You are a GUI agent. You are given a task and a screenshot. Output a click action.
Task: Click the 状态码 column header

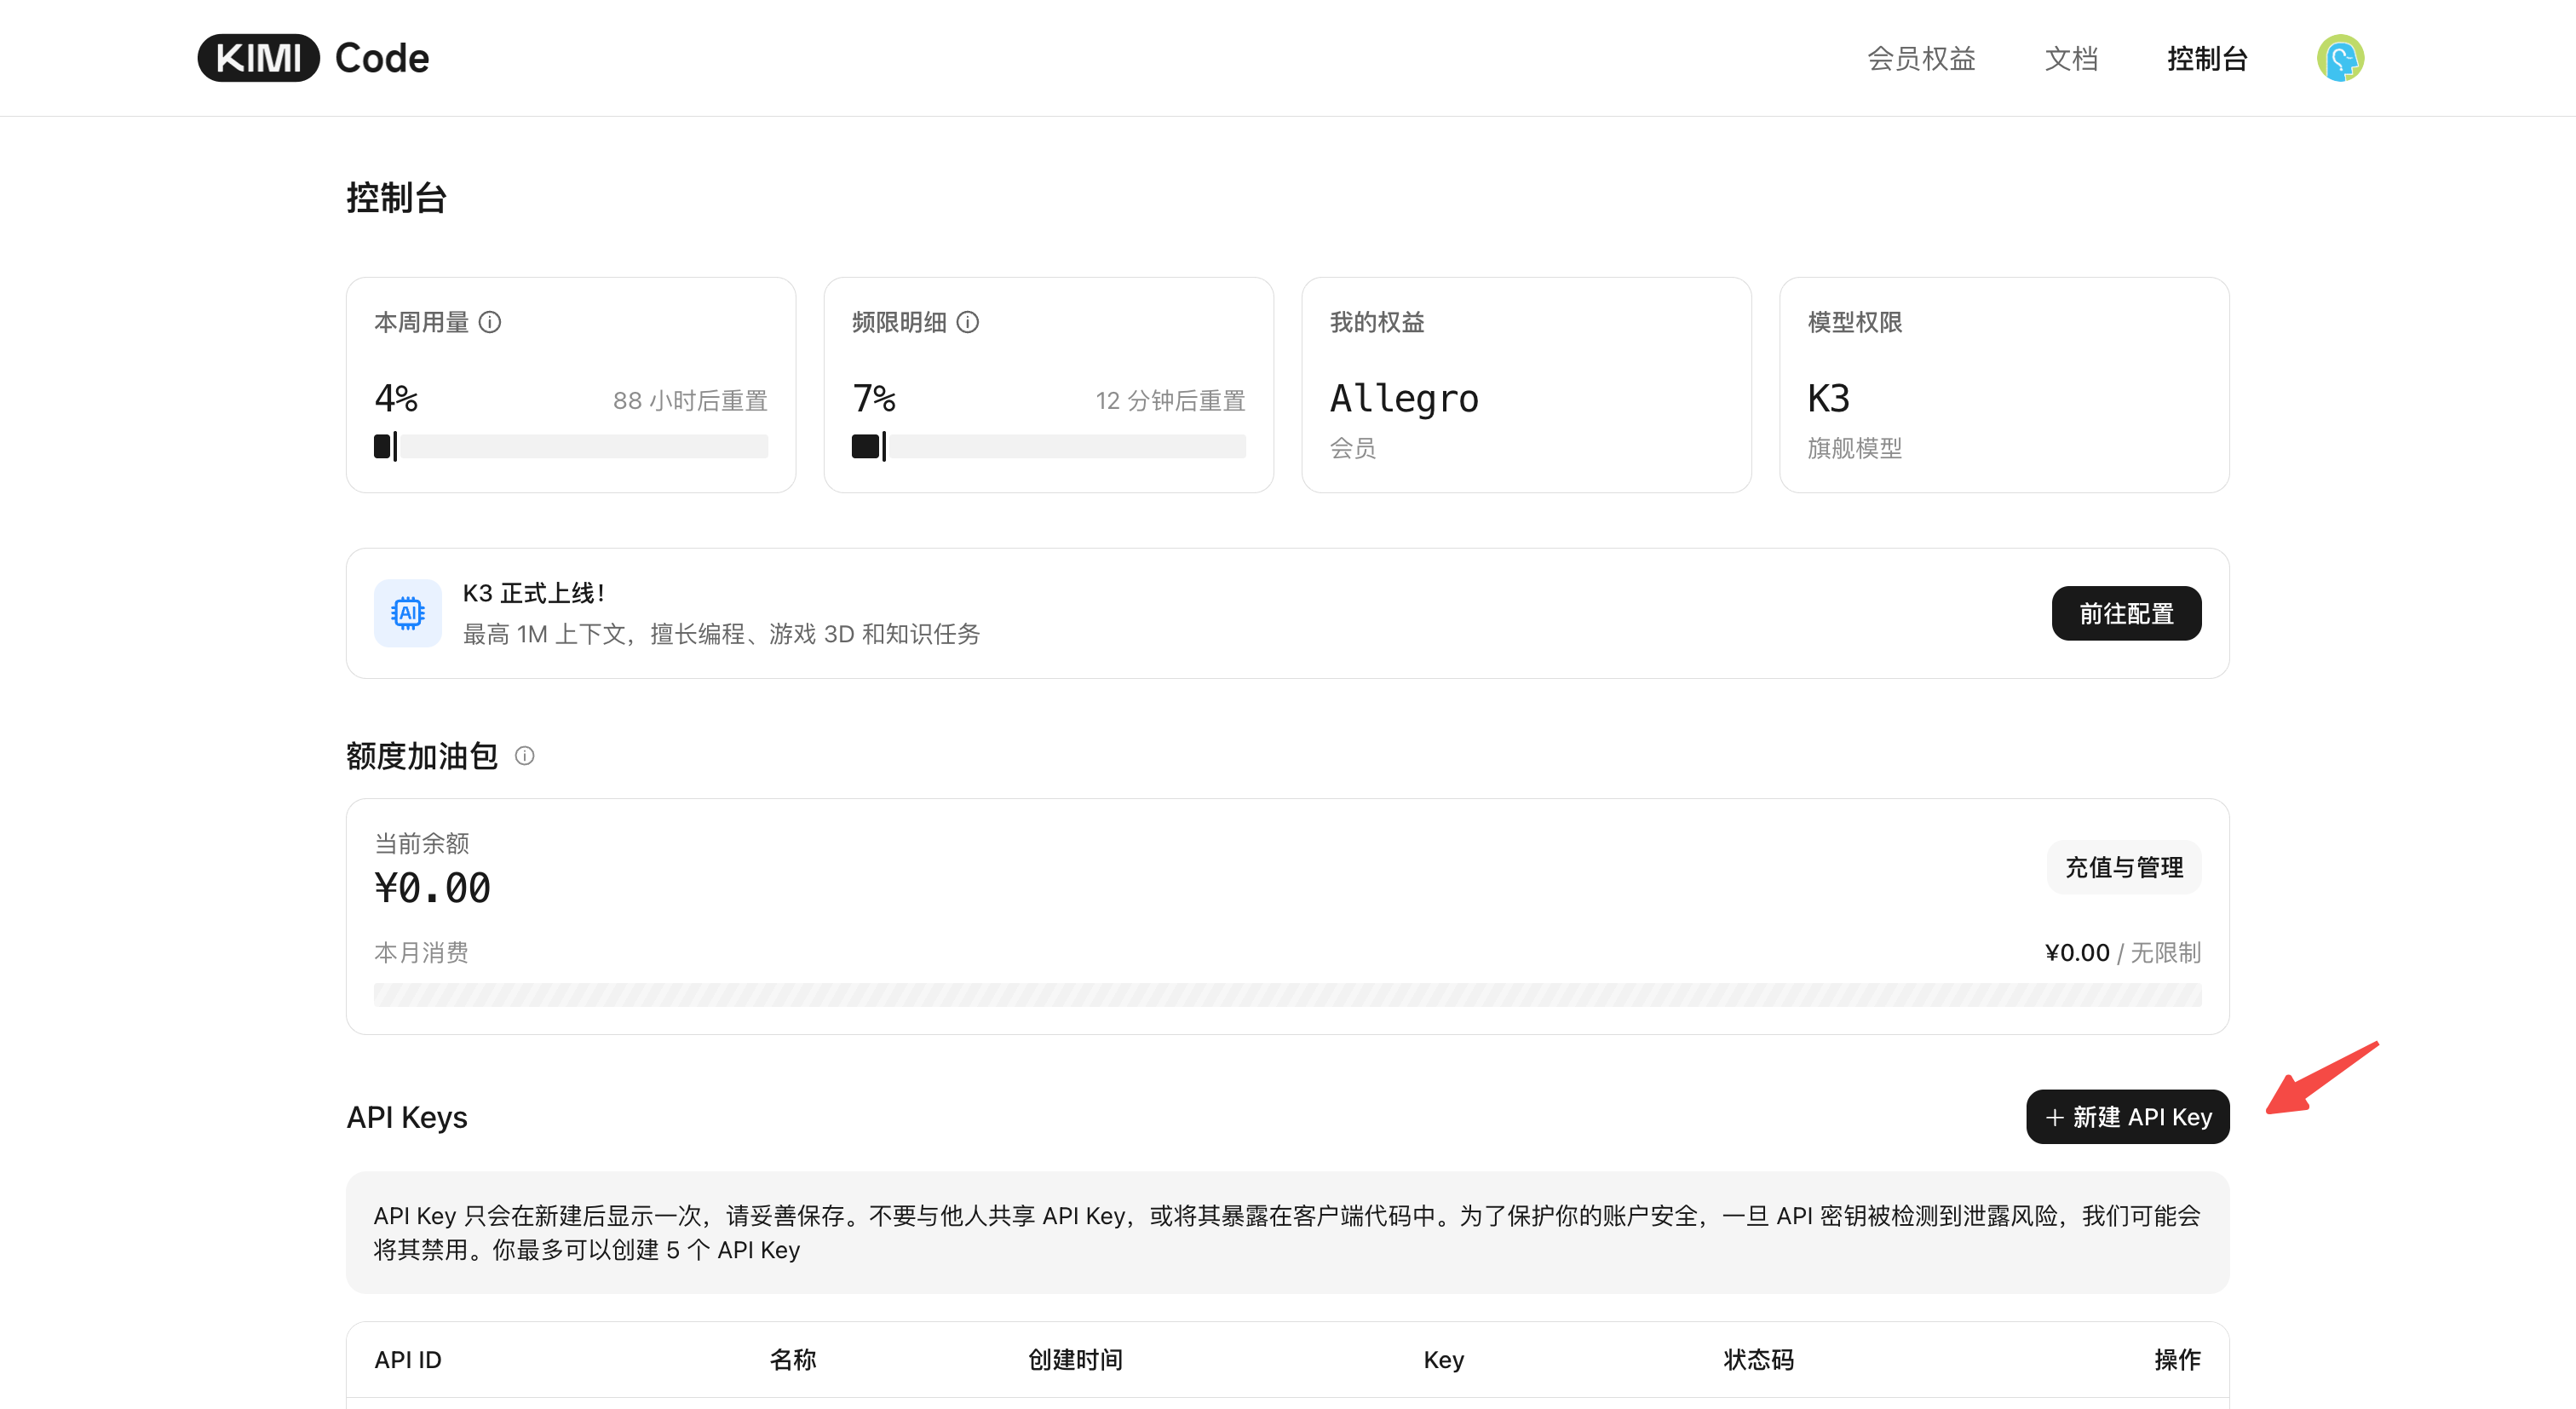click(x=1758, y=1359)
